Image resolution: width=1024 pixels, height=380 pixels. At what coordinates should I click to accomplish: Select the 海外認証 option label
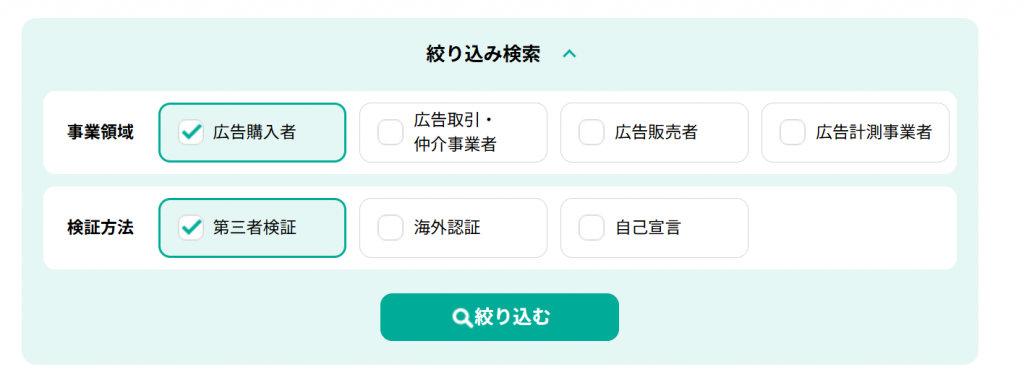click(447, 228)
